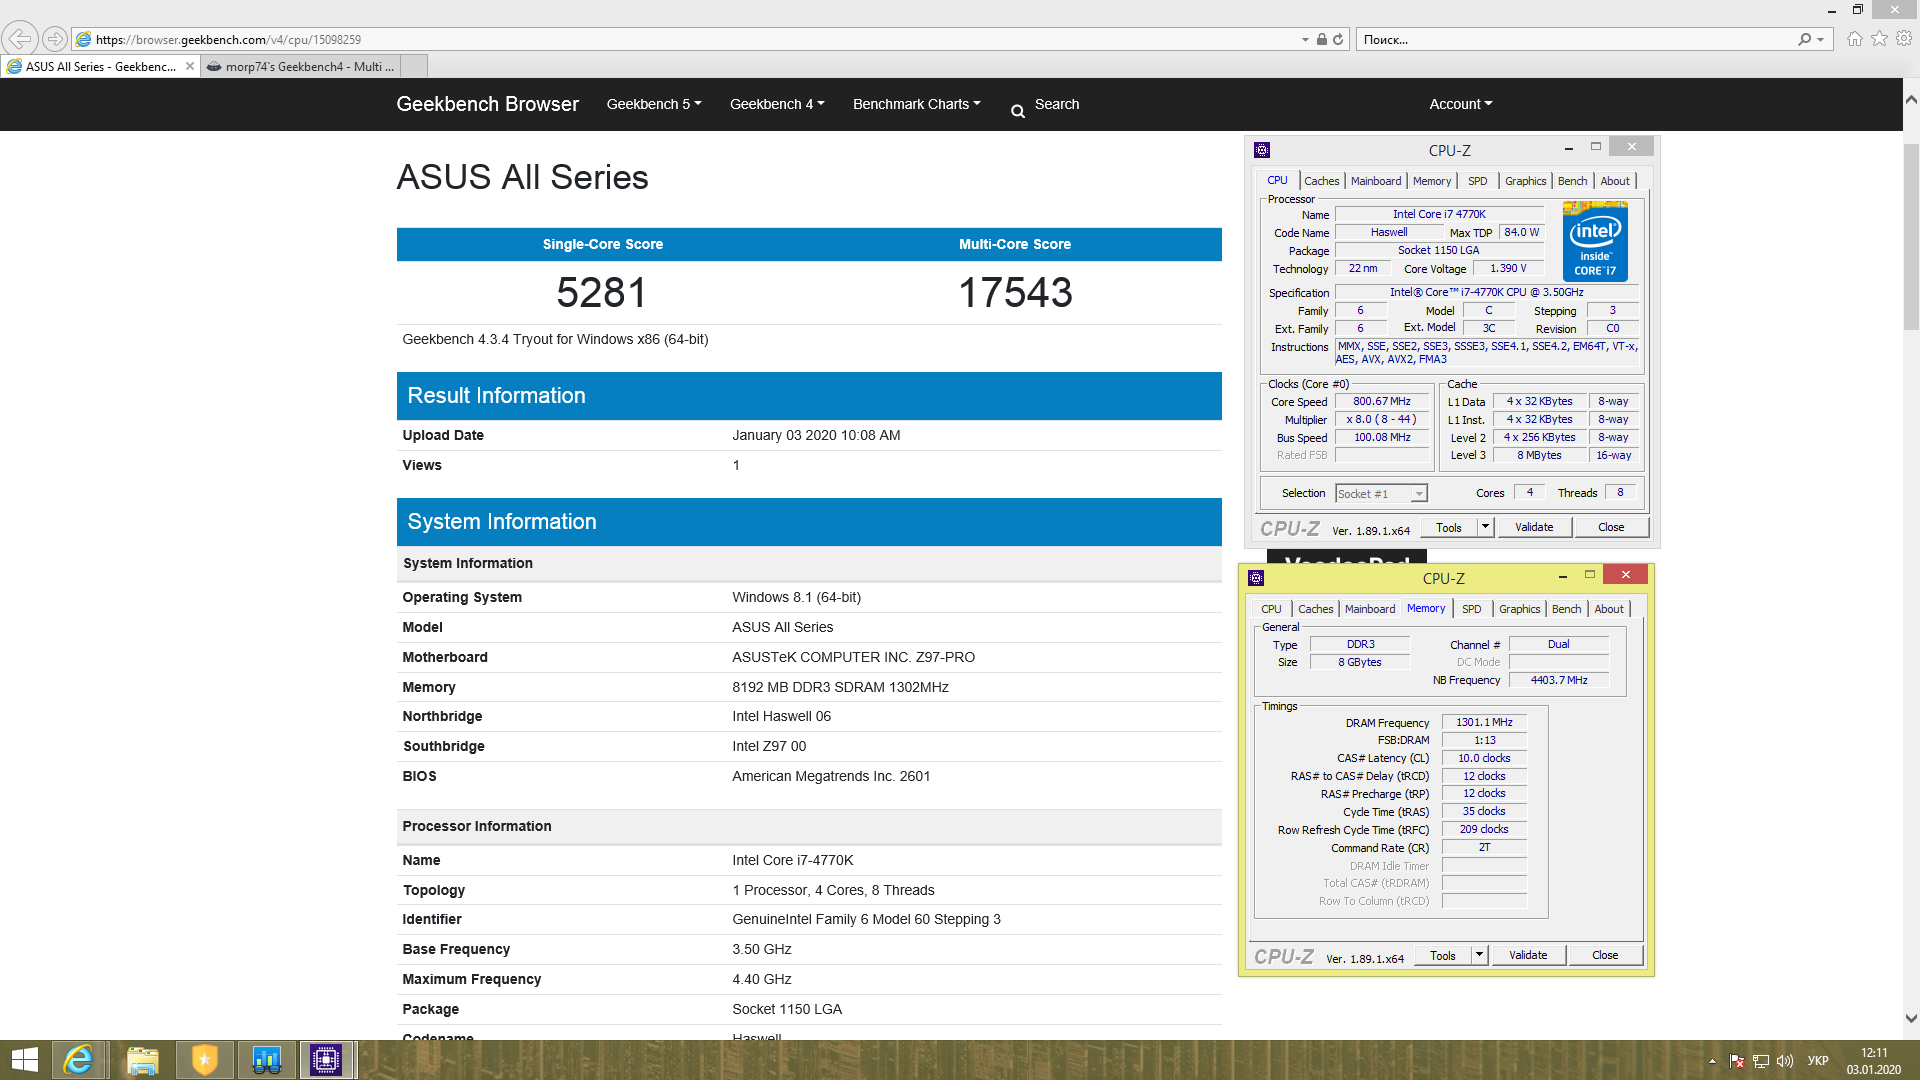Switch to Memory tab in upper CPU-Z

pos(1431,181)
